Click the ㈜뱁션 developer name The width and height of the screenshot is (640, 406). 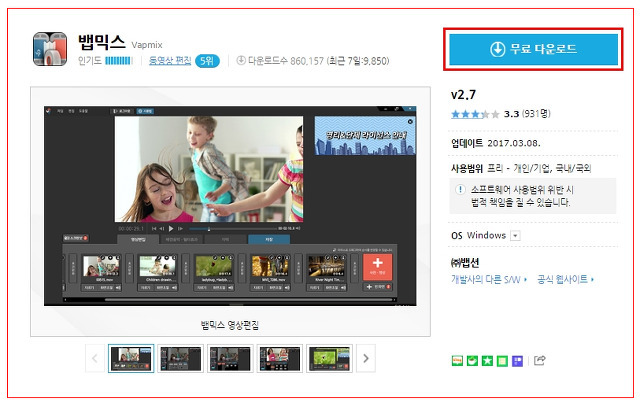(465, 263)
